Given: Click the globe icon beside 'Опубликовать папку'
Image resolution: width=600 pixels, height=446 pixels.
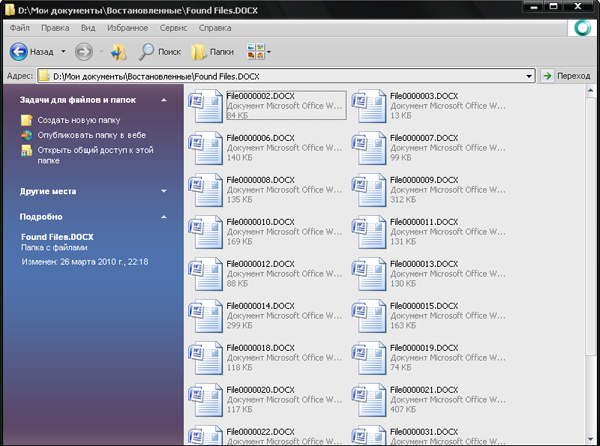Looking at the screenshot, I should click(x=26, y=135).
